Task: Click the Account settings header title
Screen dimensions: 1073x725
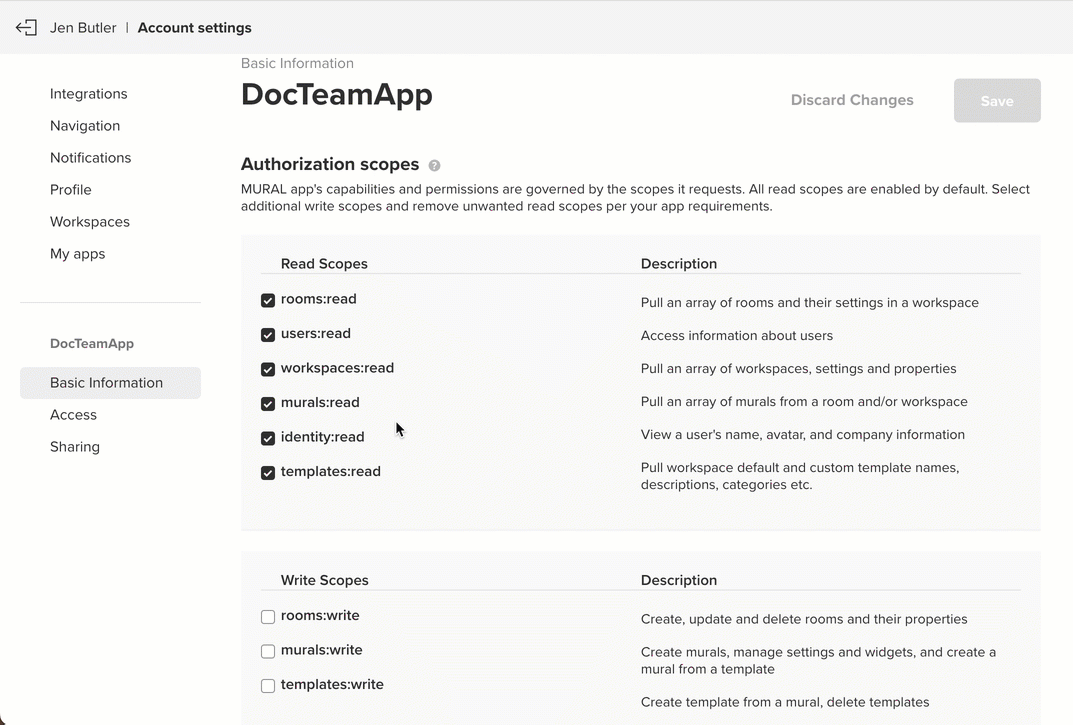Action: (194, 28)
